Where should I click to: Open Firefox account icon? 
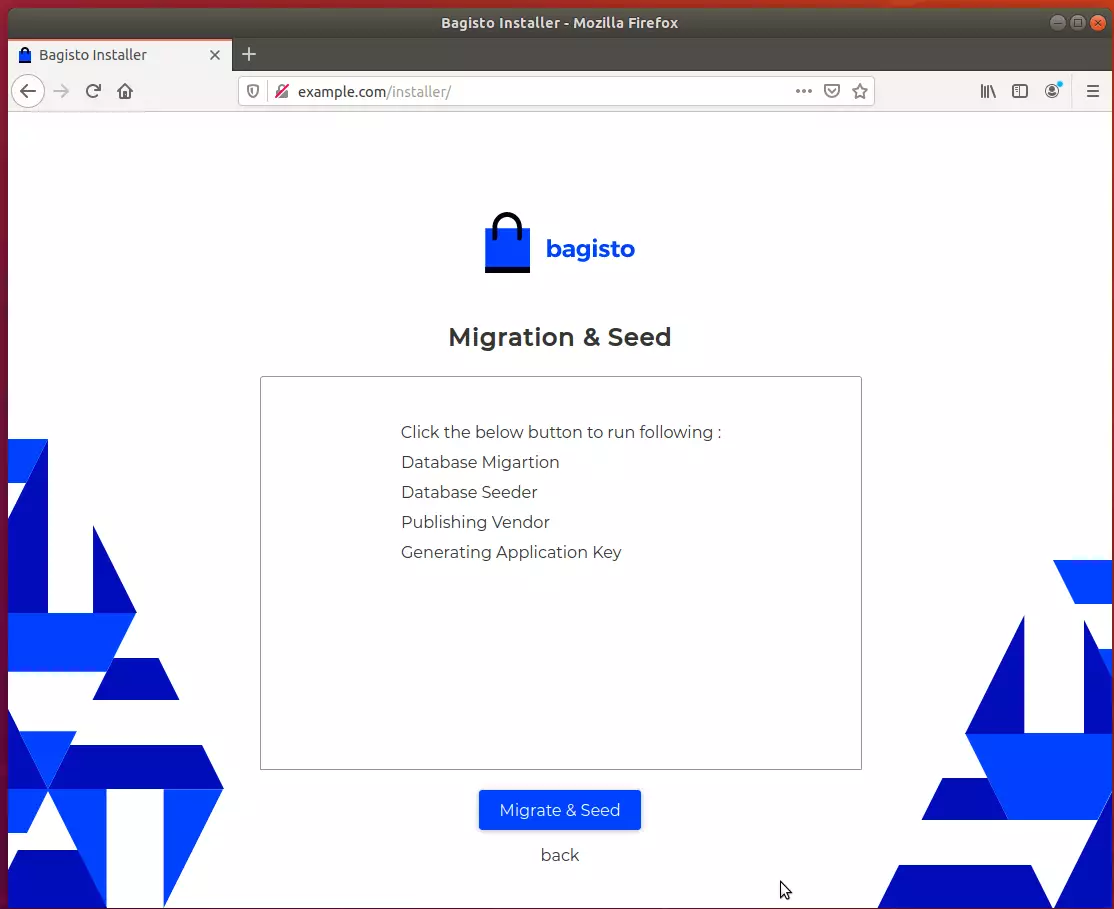(x=1052, y=90)
